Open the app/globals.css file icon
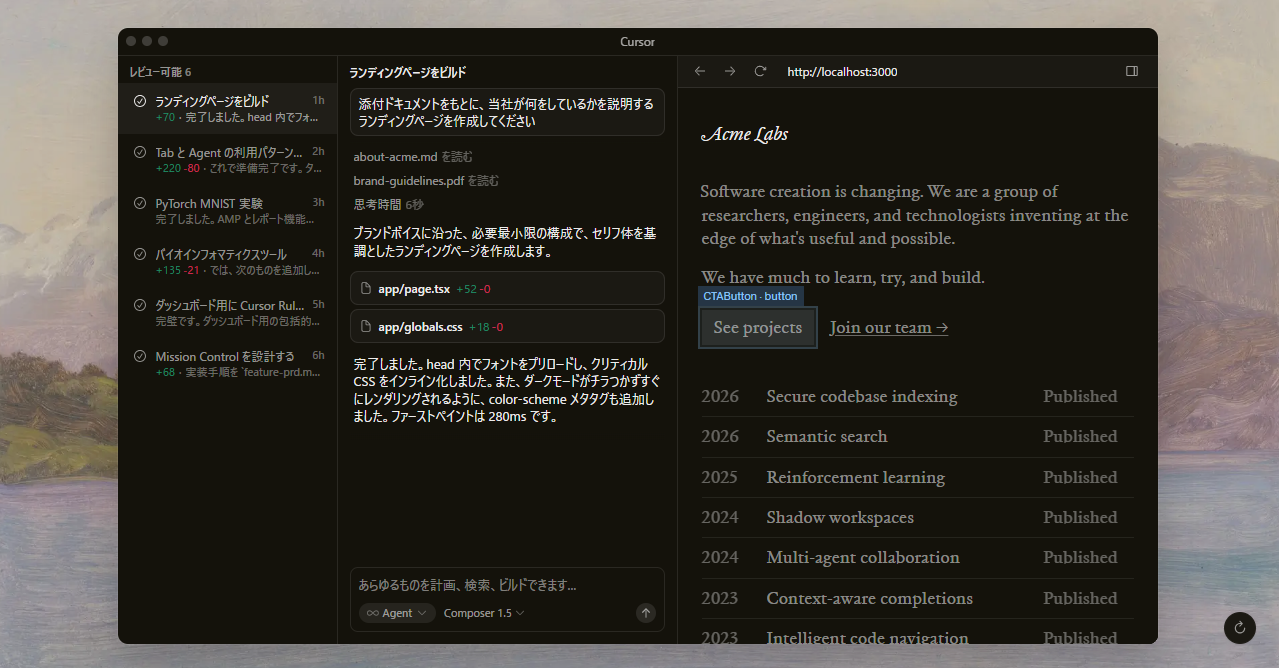The width and height of the screenshot is (1279, 668). click(x=365, y=326)
